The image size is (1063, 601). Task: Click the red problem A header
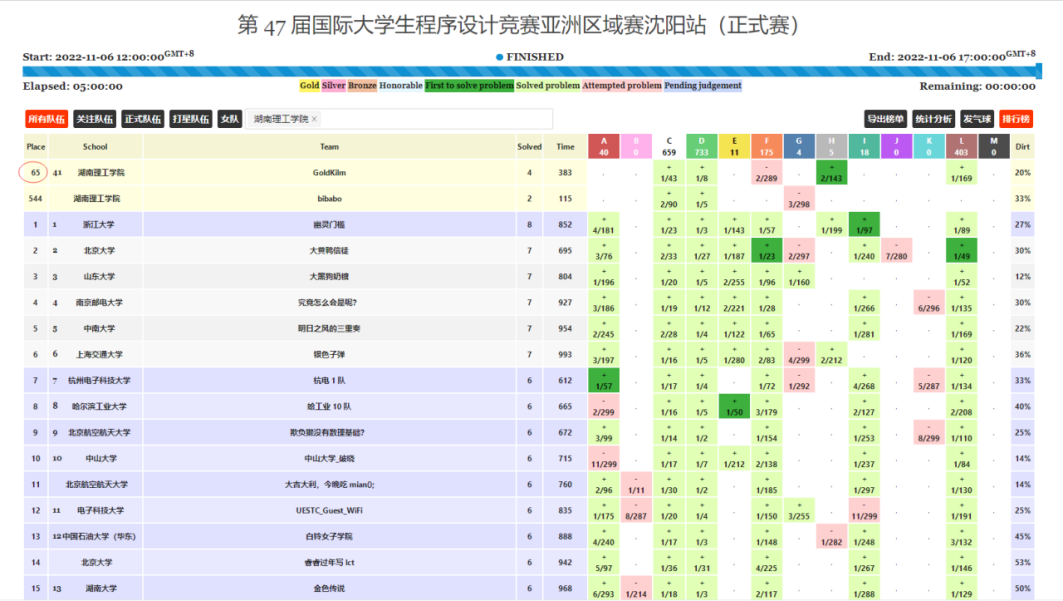click(603, 146)
